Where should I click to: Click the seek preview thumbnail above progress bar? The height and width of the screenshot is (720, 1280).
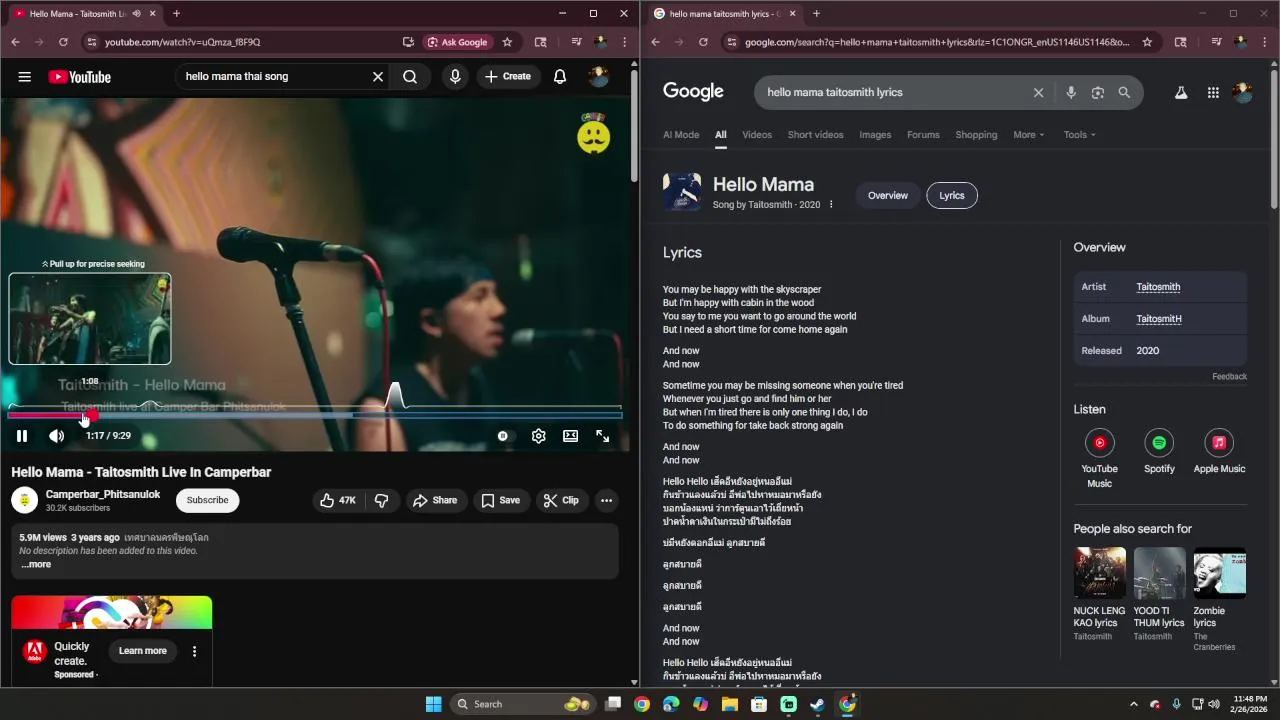[x=90, y=319]
